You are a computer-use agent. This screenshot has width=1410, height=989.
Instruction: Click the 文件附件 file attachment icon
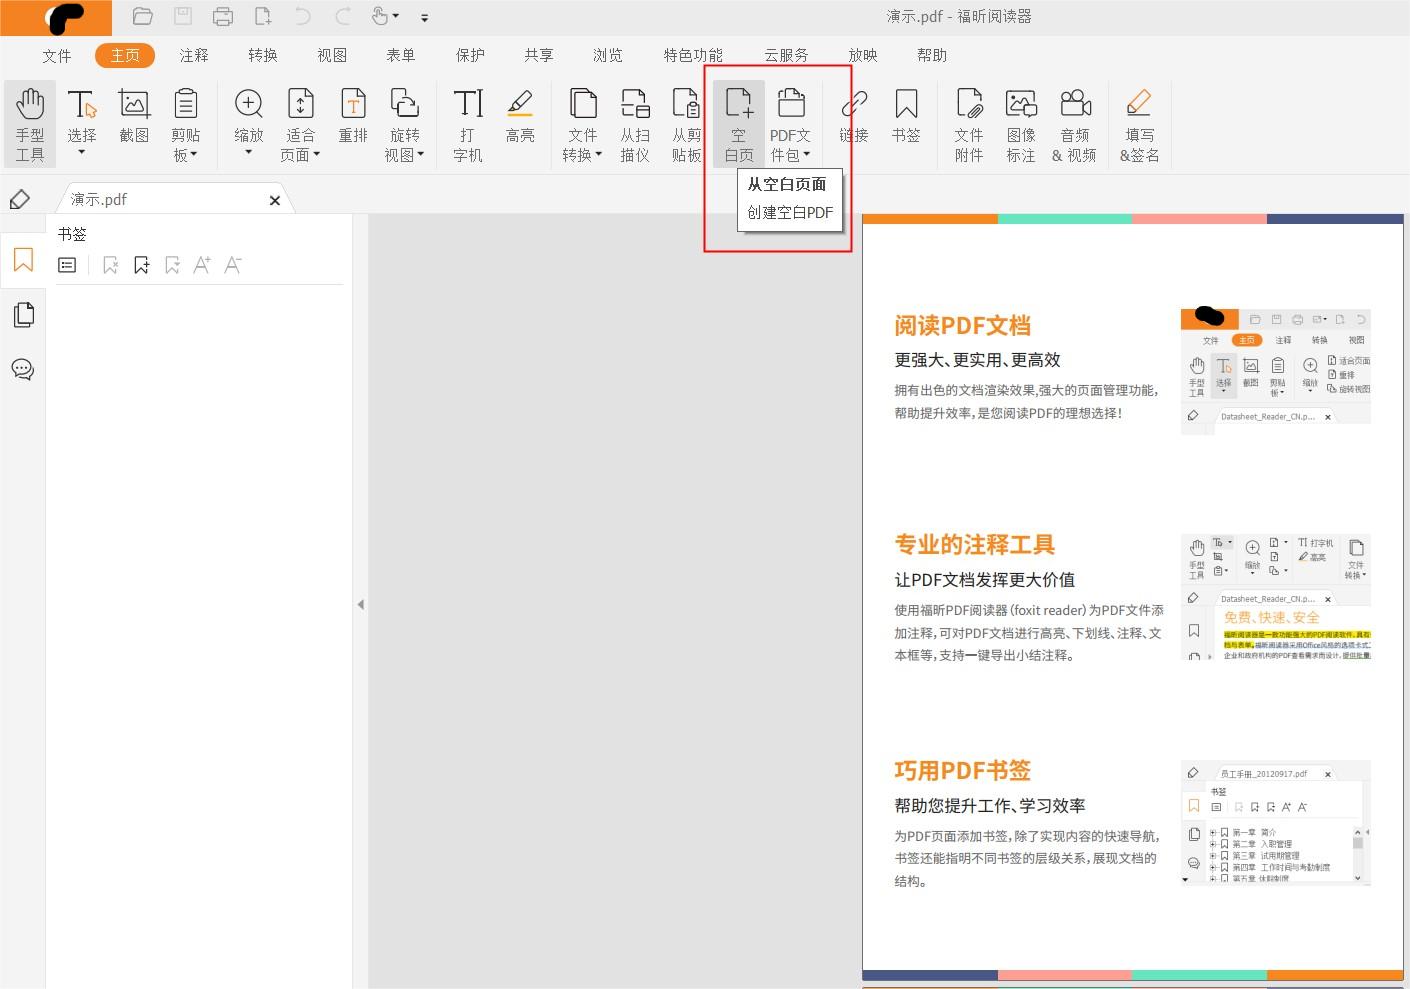tap(968, 122)
